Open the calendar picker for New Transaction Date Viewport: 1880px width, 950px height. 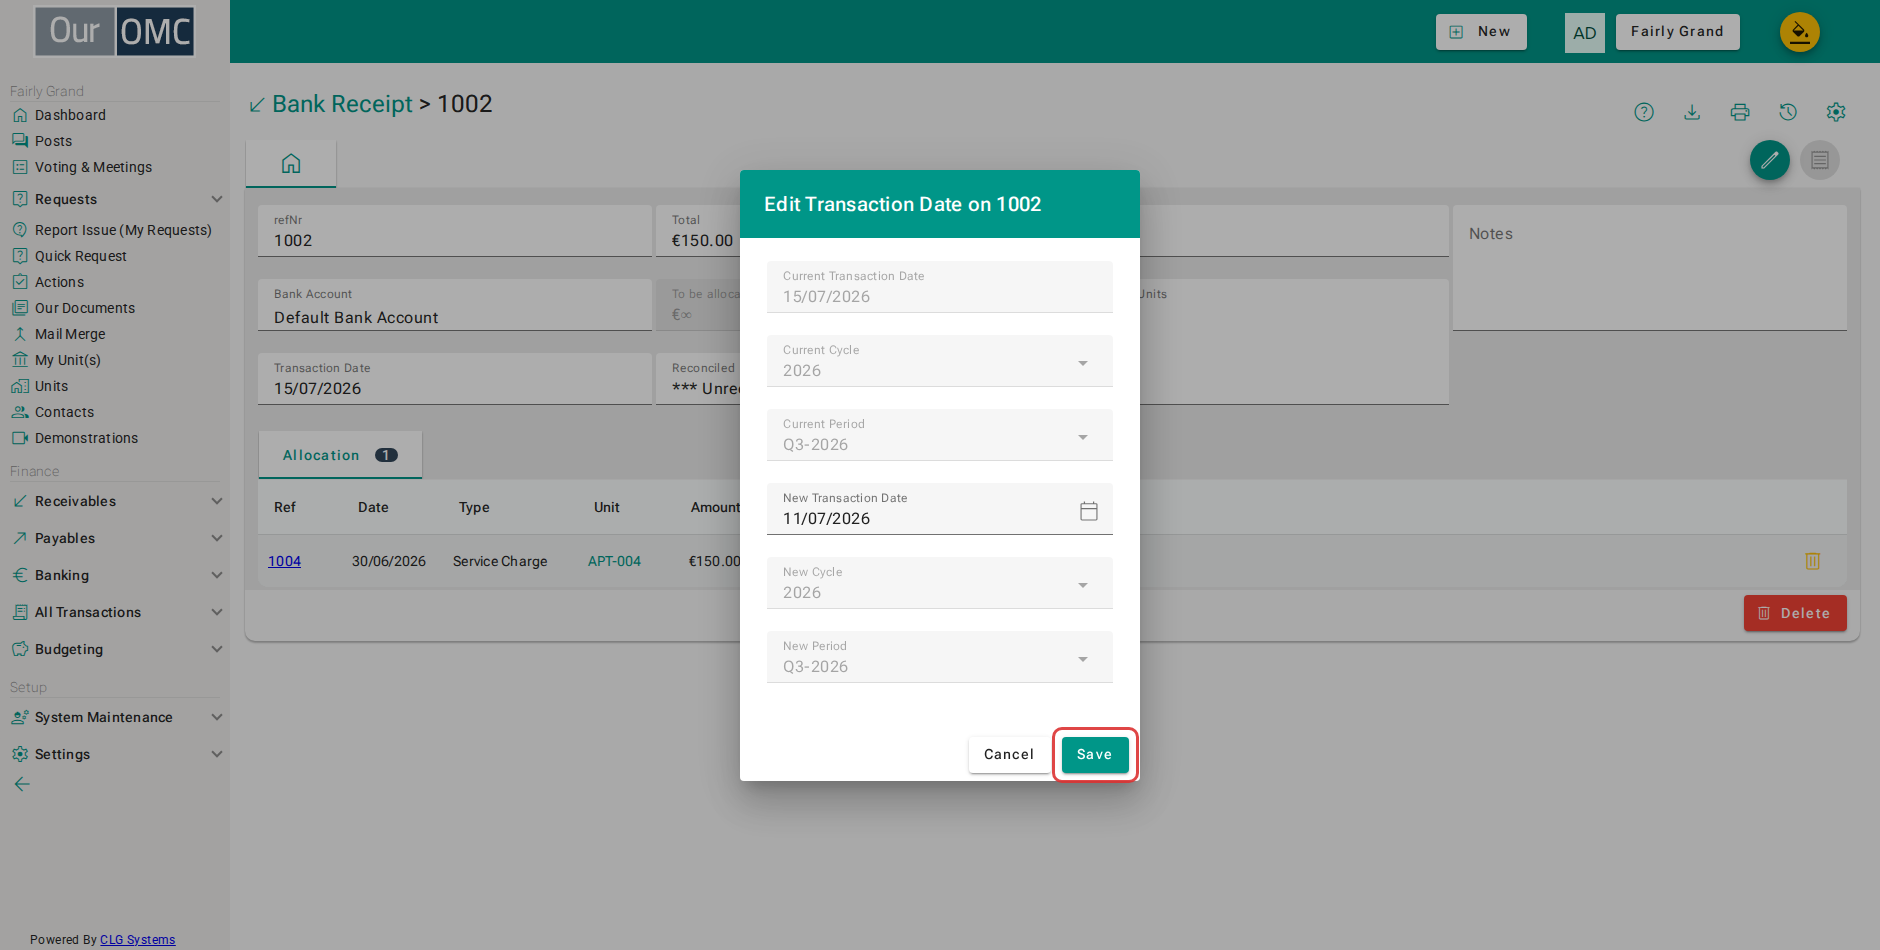tap(1089, 511)
